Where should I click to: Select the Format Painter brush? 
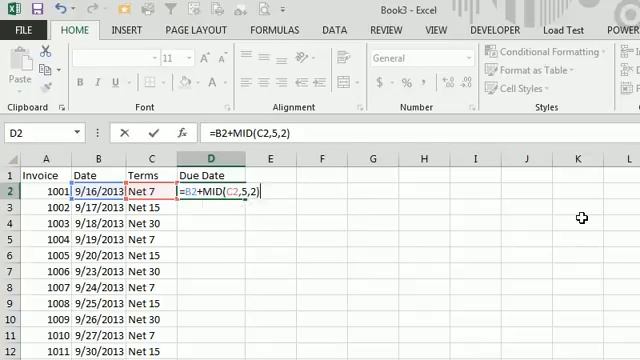coord(46,87)
